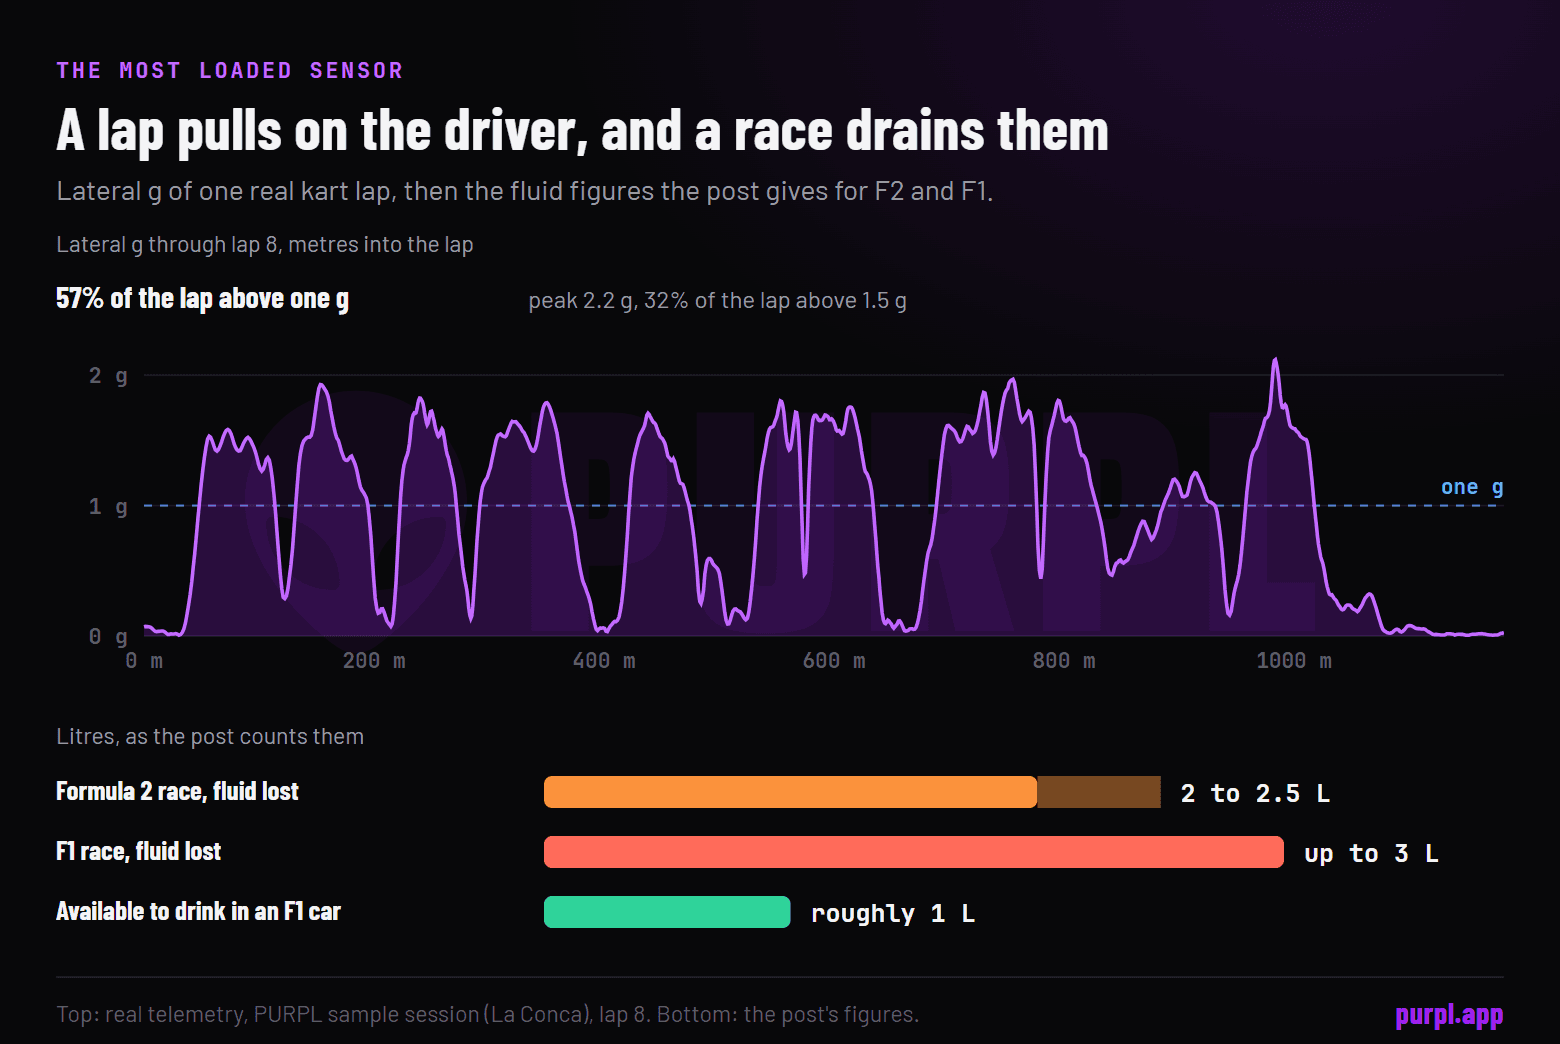
Task: Select the orange Formula 2 fluid bar
Action: [x=790, y=792]
